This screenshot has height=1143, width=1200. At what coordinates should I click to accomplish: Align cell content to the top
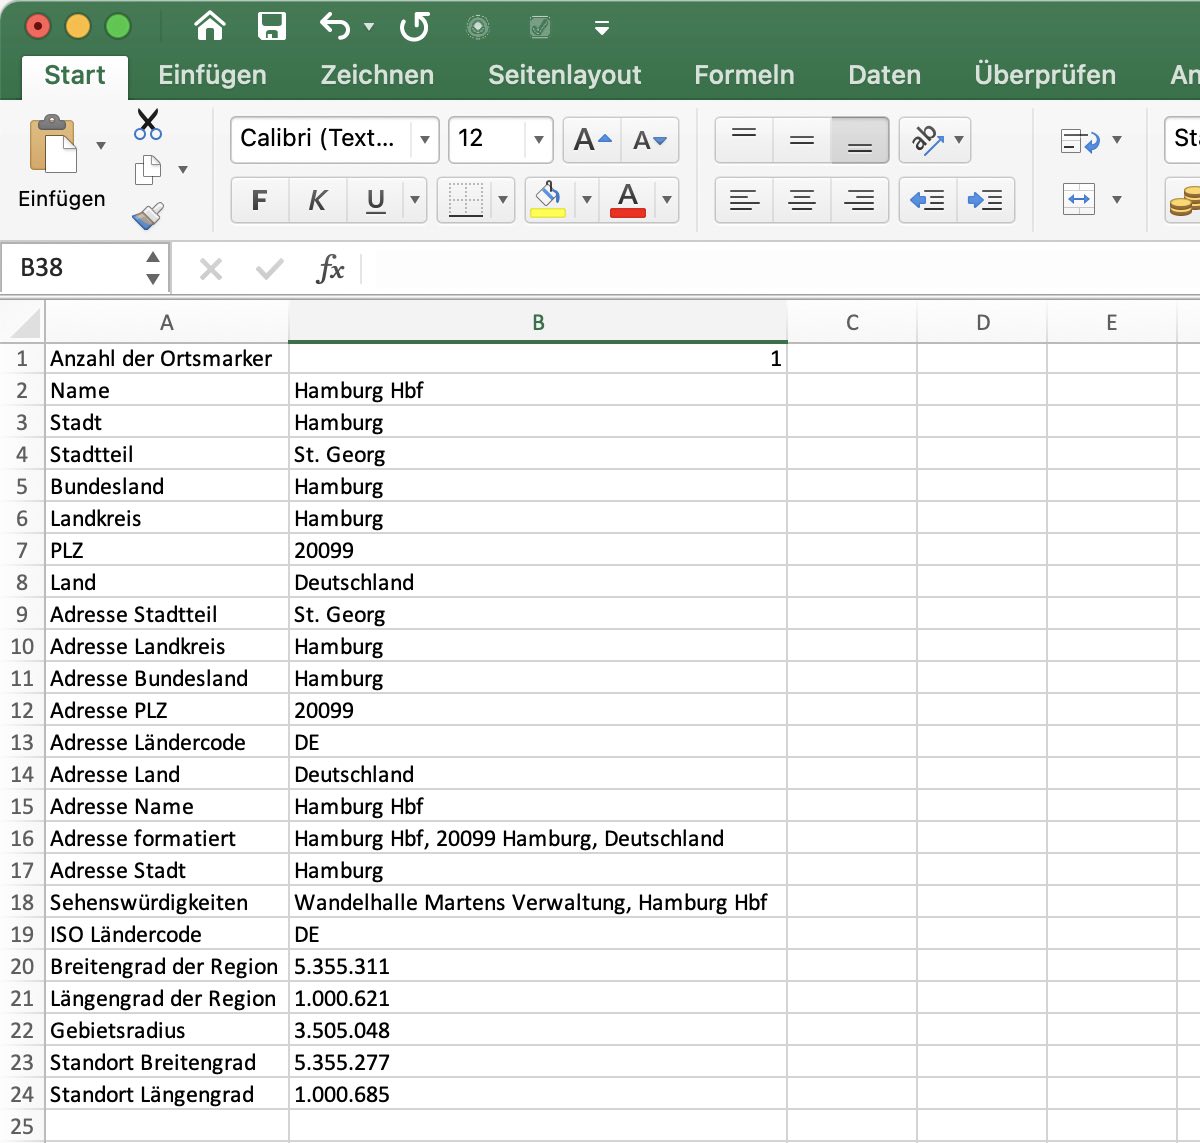744,140
